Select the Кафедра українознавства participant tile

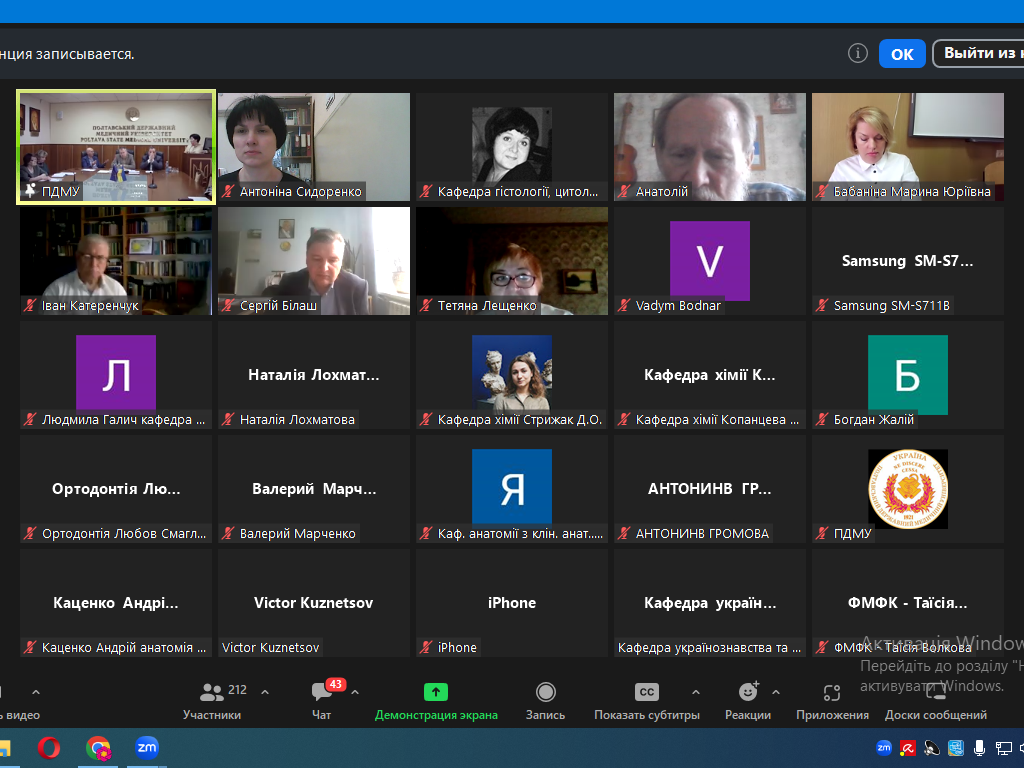(710, 603)
